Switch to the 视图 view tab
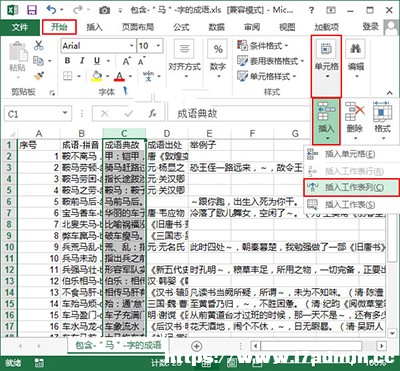Viewport: 400px width, 371px height. click(x=287, y=27)
